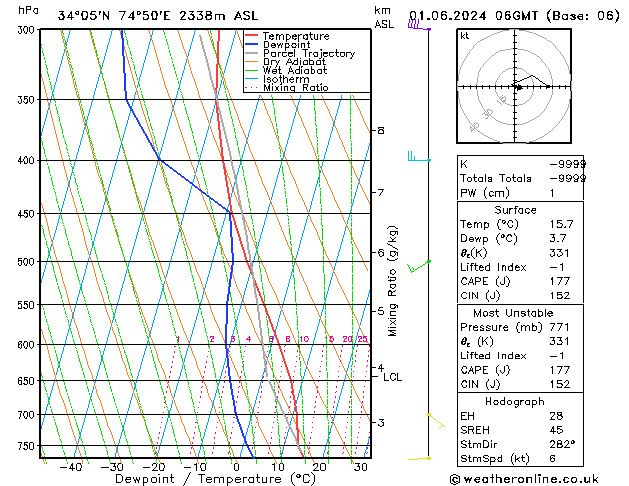
Task: Click the 550 hPa pressure label
Action: click(28, 305)
